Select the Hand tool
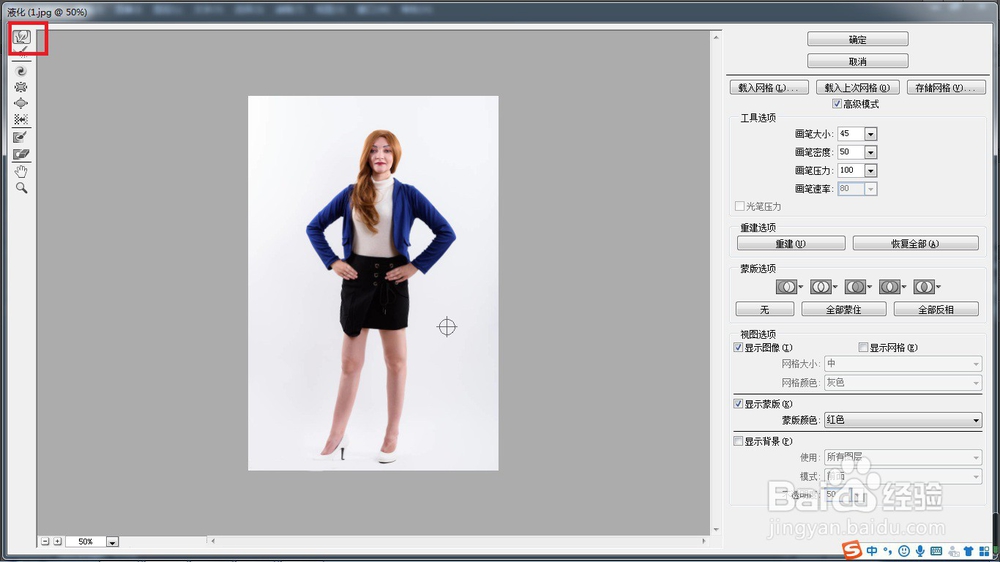This screenshot has height=562, width=1000. point(21,171)
